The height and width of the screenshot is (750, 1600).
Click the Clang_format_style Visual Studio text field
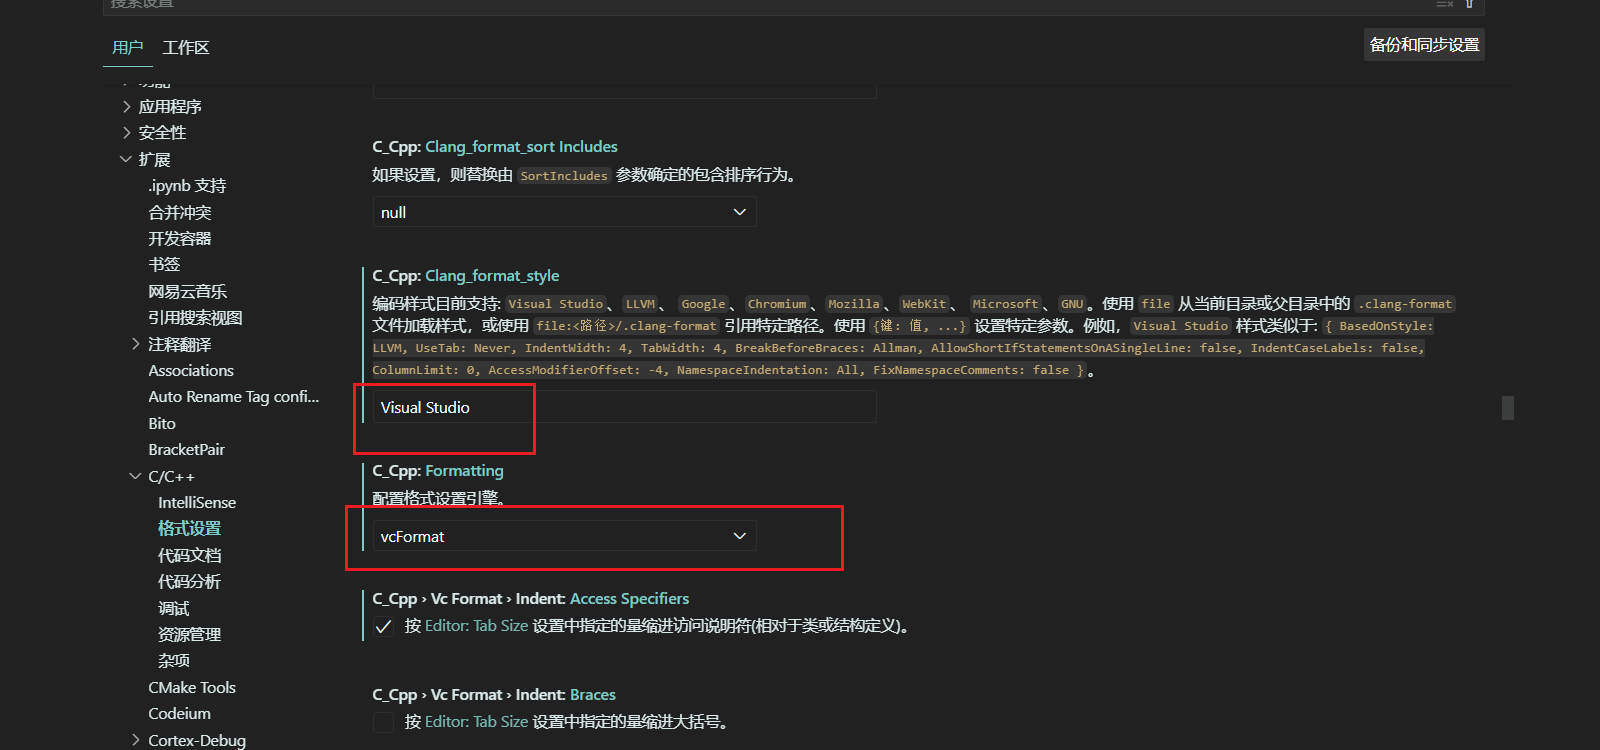[x=624, y=407]
